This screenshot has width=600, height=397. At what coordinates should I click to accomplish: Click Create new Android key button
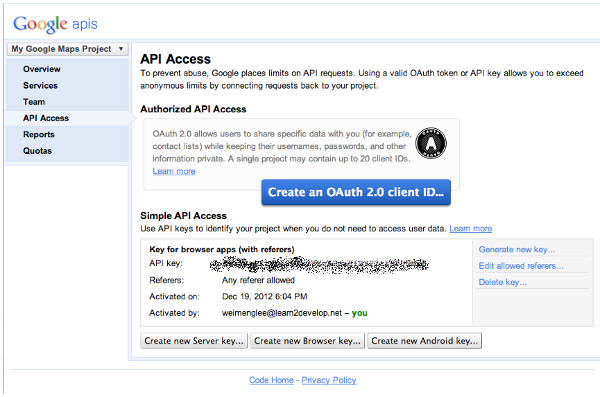[x=424, y=341]
